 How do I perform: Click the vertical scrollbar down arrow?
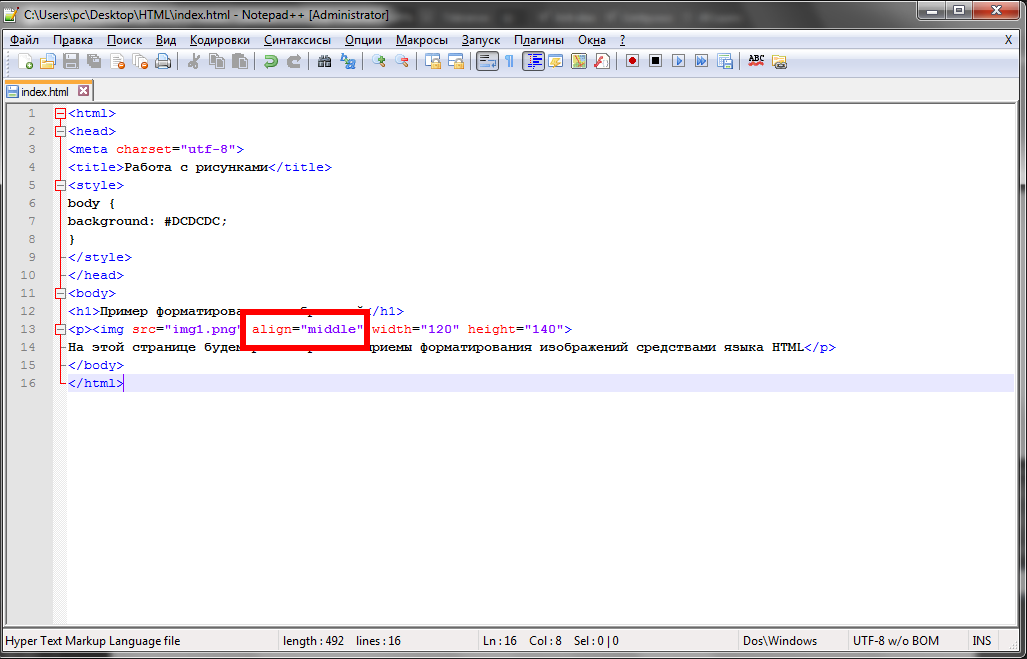tap(1012, 617)
